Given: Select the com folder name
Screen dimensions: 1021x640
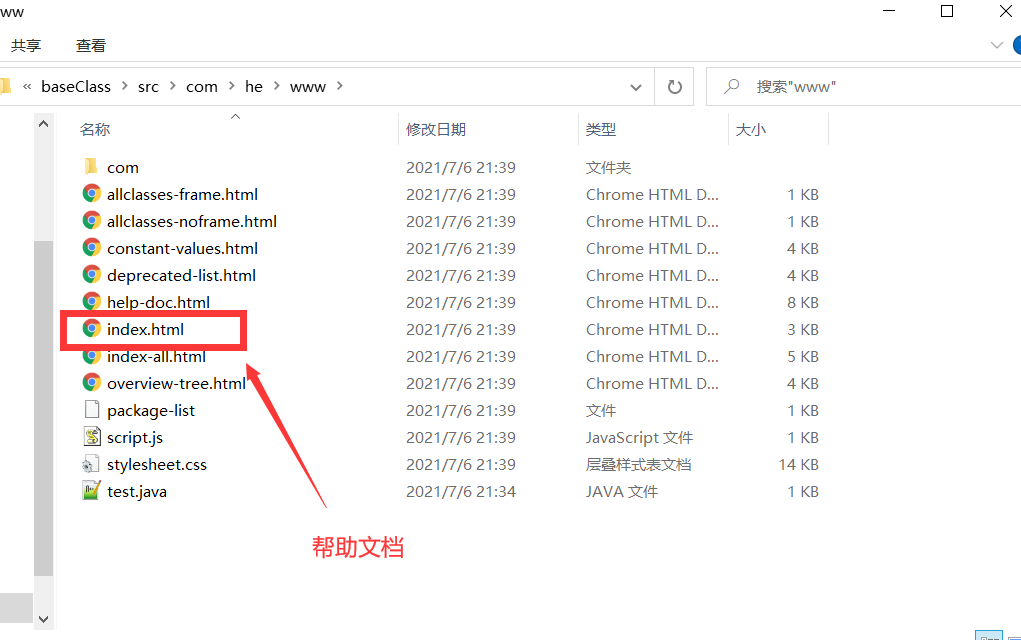Looking at the screenshot, I should click(122, 167).
